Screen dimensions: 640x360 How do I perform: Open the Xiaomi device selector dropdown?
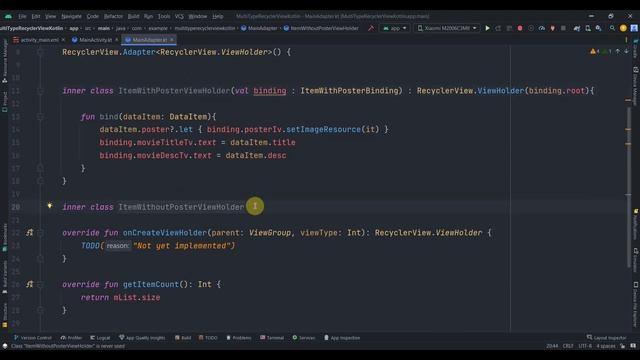[x=447, y=28]
